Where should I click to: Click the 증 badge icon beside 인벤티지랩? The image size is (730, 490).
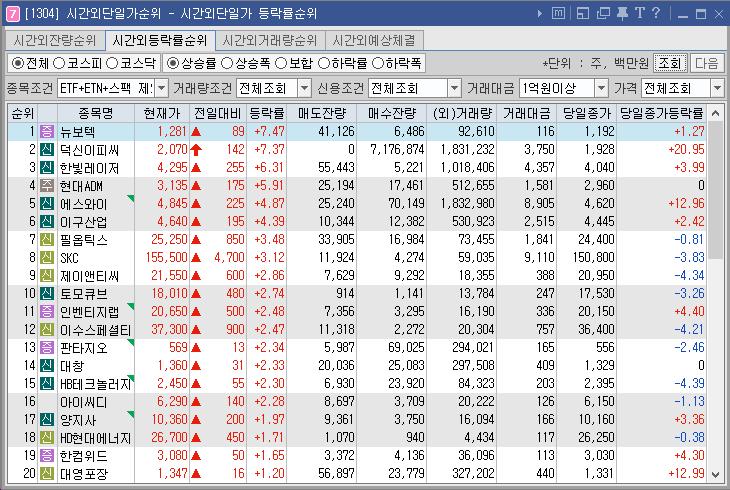[47, 312]
